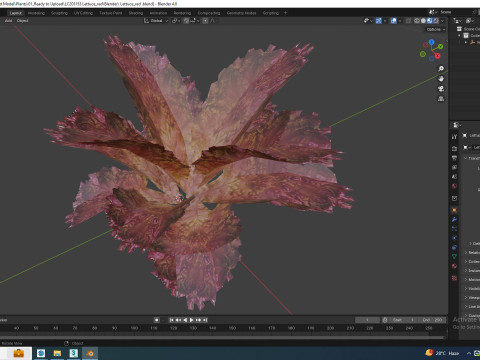Click the Scene Collection icon in outliner

[x=459, y=29]
